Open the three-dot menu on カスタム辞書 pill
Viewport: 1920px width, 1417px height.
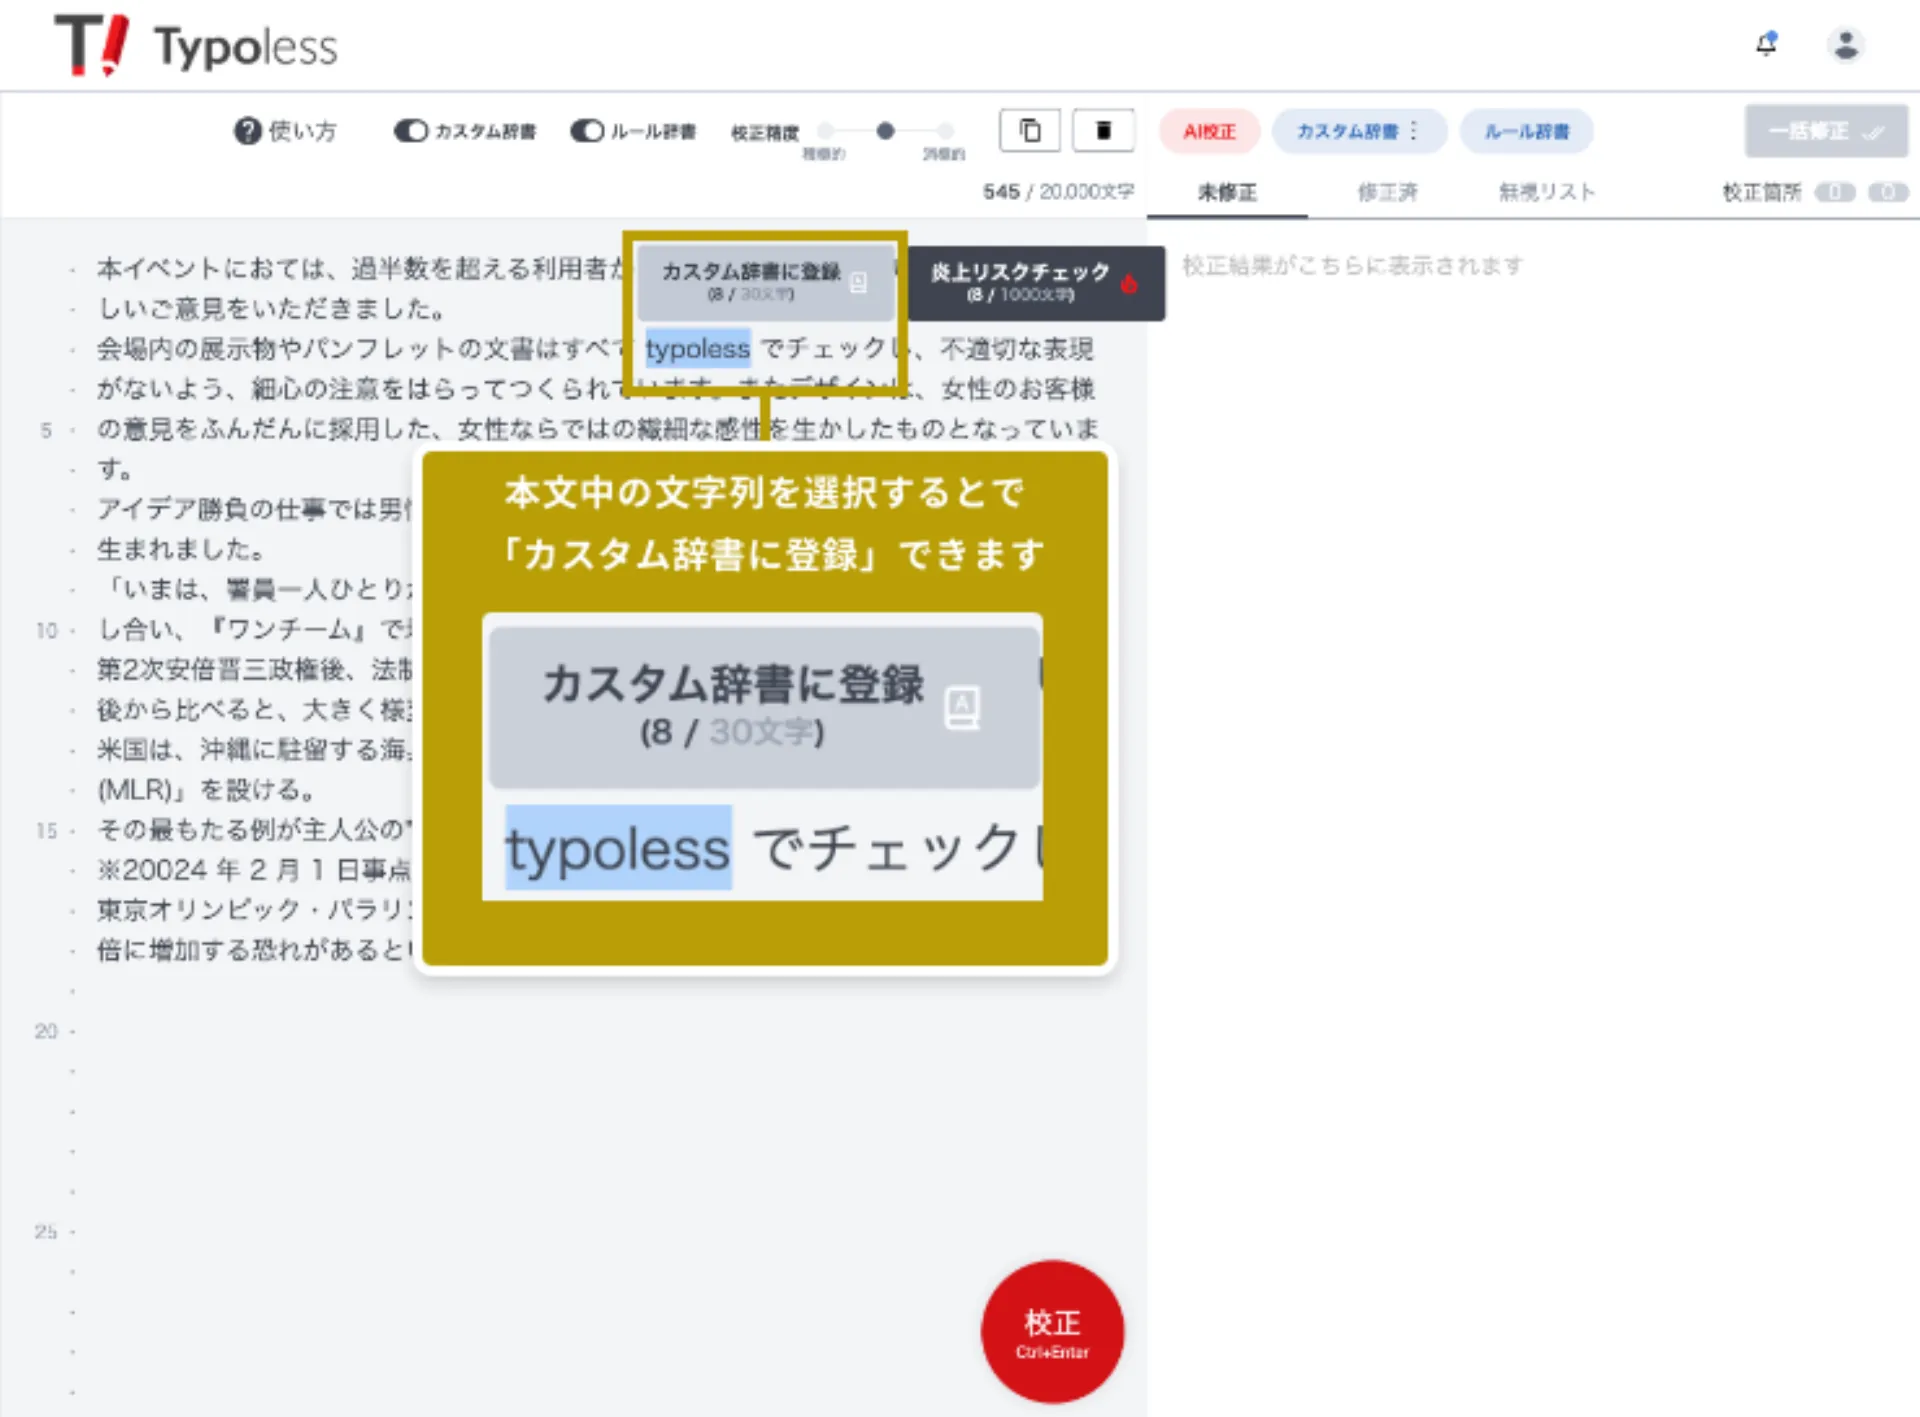(x=1414, y=131)
